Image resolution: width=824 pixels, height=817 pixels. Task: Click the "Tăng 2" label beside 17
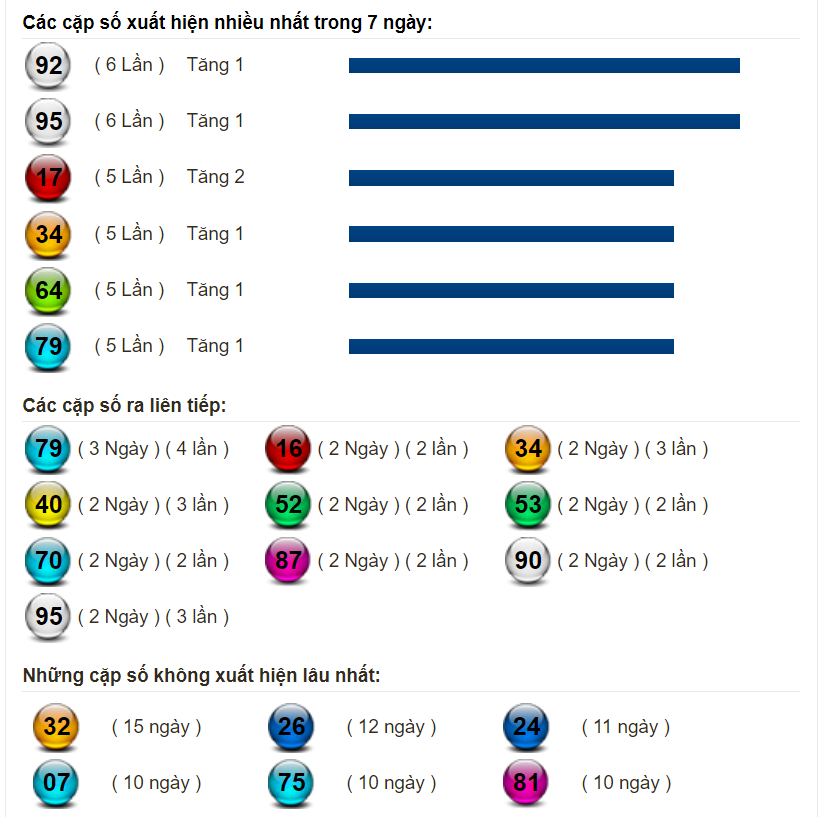[x=215, y=177]
